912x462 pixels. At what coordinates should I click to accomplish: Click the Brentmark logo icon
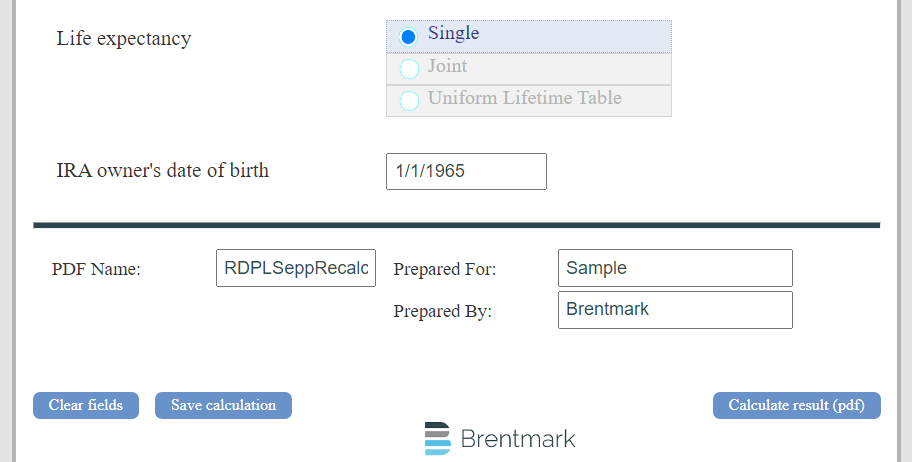pyautogui.click(x=437, y=438)
